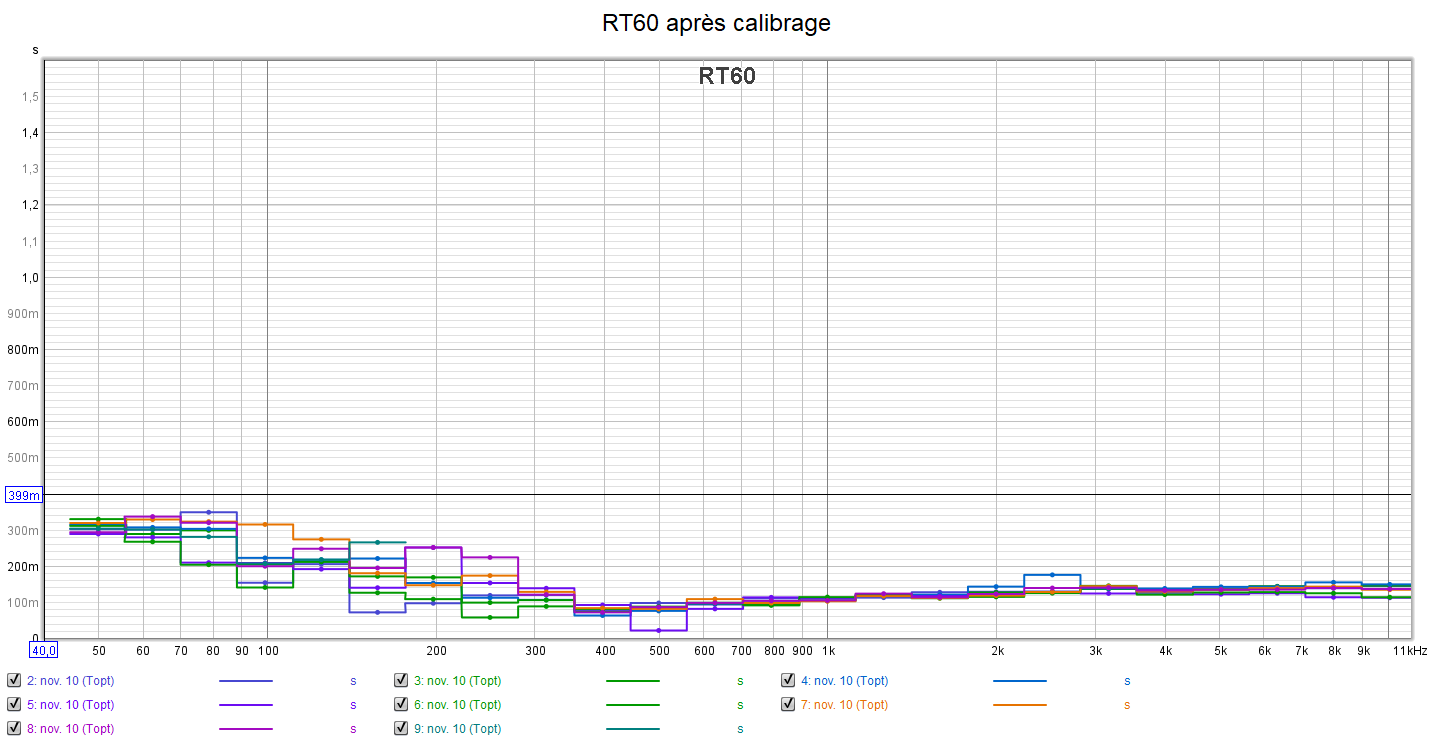Hide measurement 8 via its checkbox
1433x743 pixels.
[x=14, y=729]
